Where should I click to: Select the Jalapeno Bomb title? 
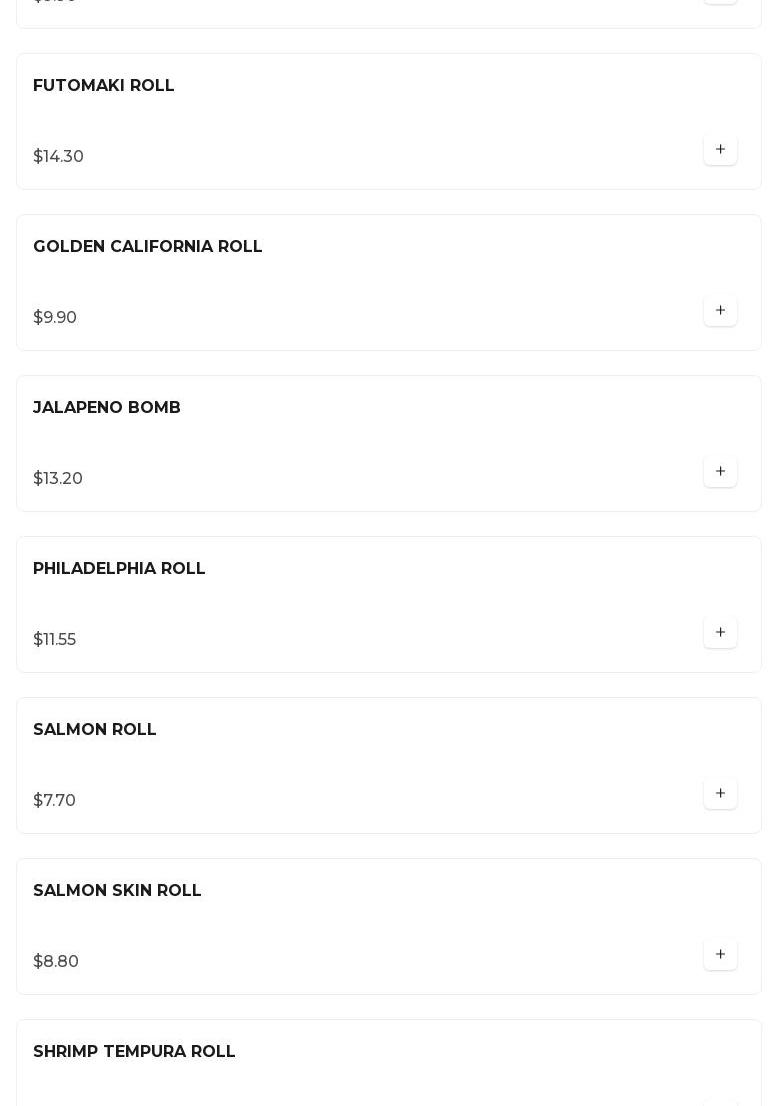[x=107, y=407]
